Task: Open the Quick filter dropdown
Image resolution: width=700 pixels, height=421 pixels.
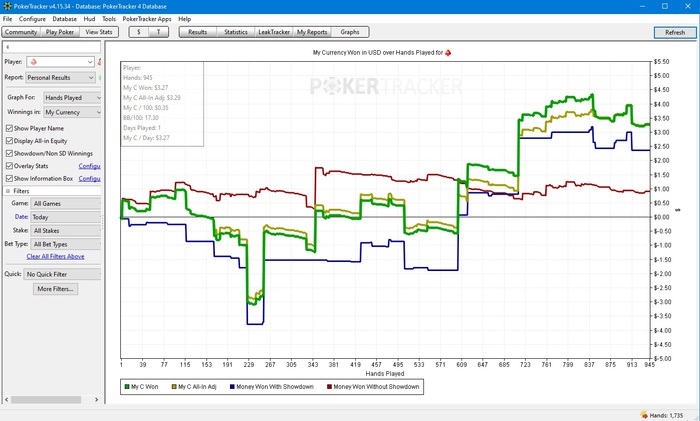Action: tap(62, 274)
